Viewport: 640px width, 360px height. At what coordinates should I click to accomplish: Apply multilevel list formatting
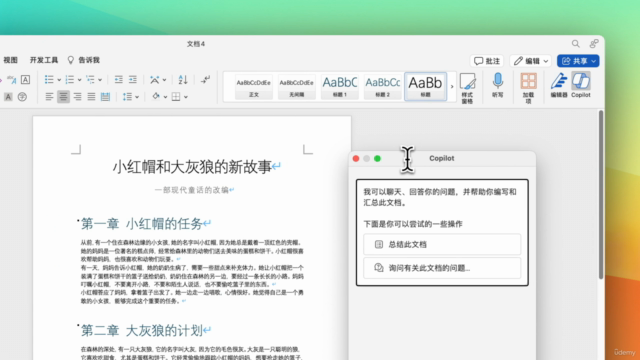(90, 80)
